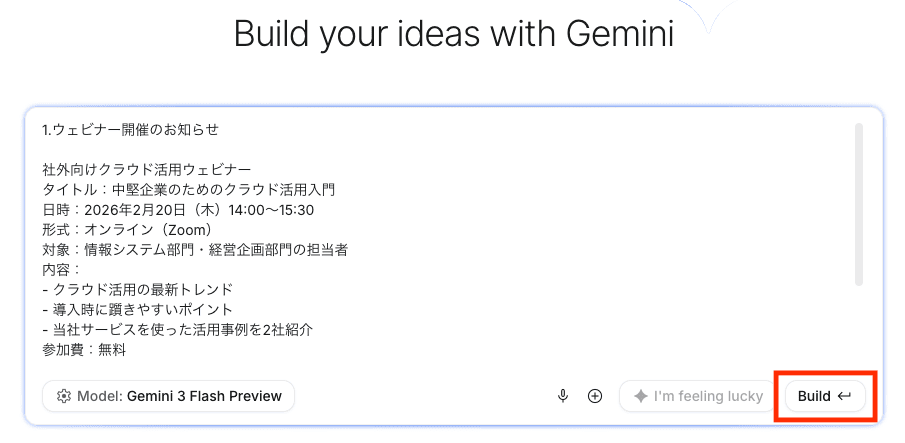Click the タイトル:中堅企業のための line

click(189, 190)
